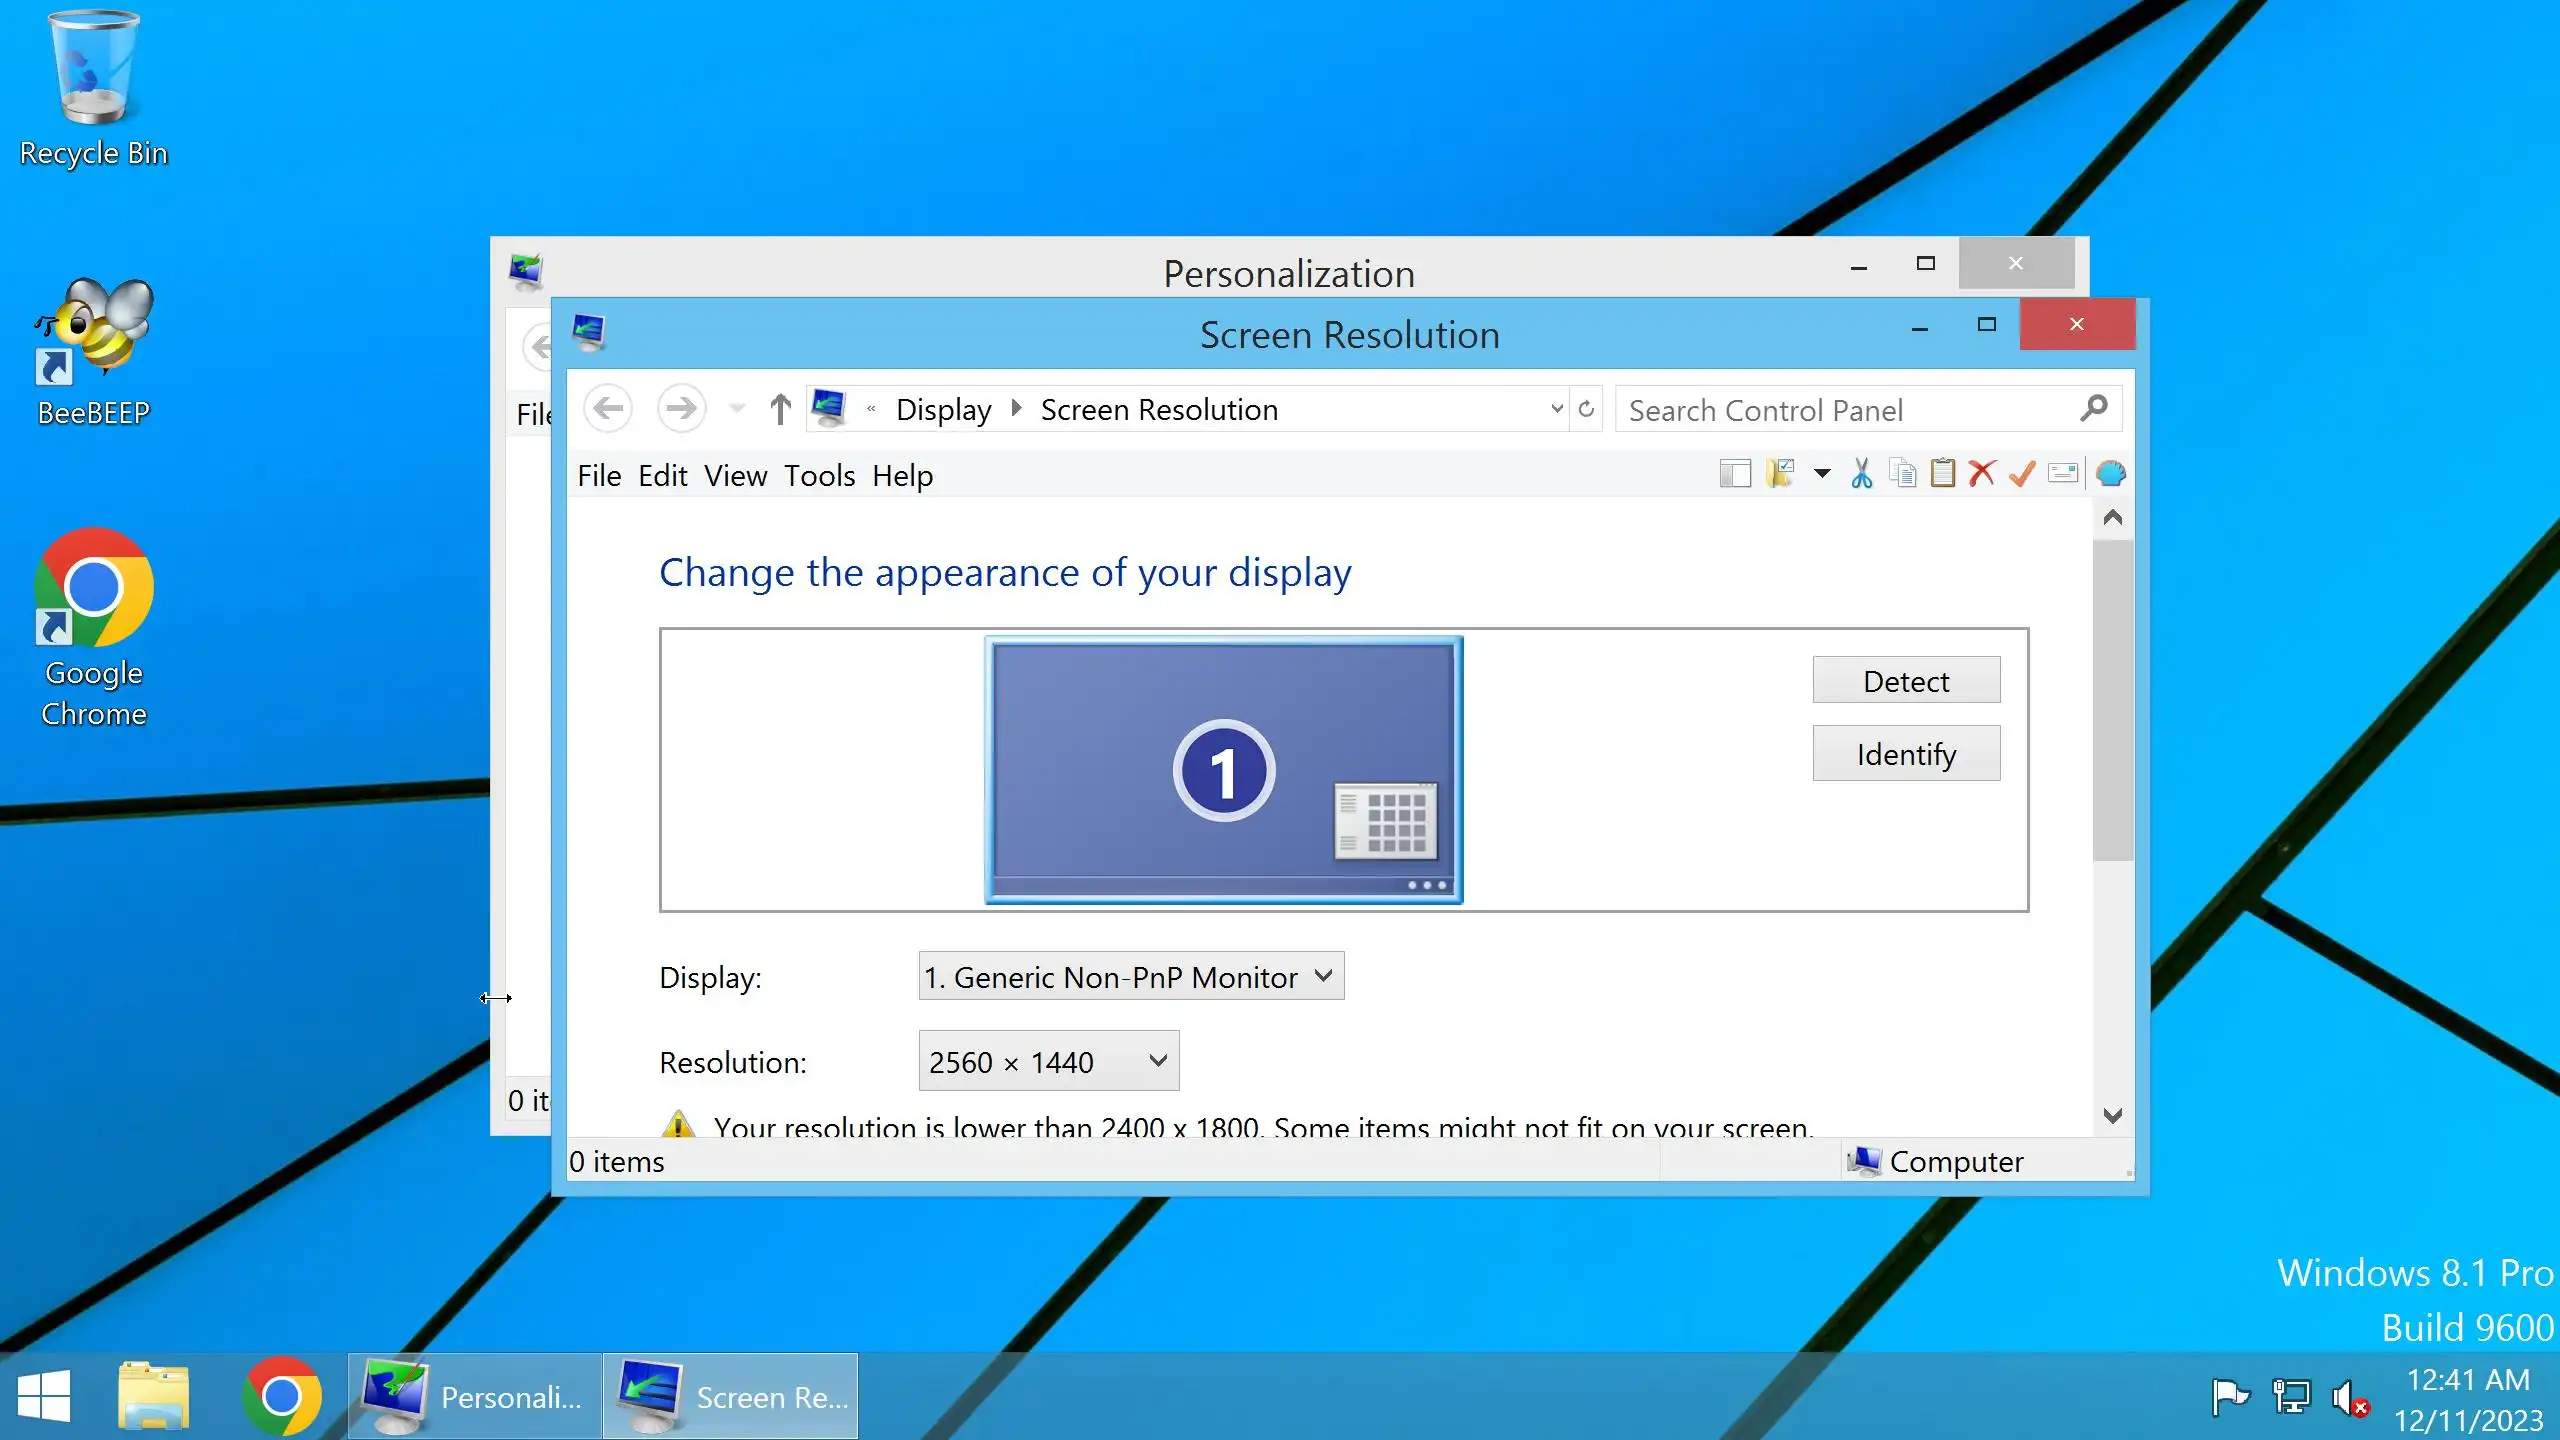Click the envelope email icon in toolbar

[x=2063, y=474]
